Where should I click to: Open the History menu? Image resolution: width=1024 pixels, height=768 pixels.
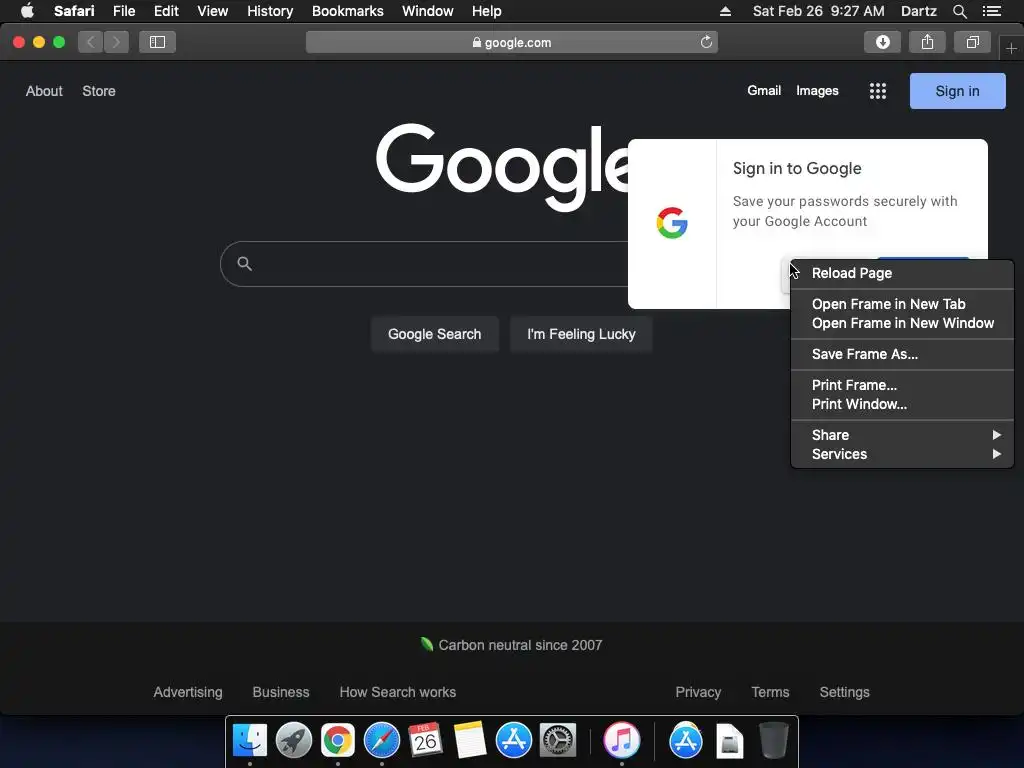[270, 11]
